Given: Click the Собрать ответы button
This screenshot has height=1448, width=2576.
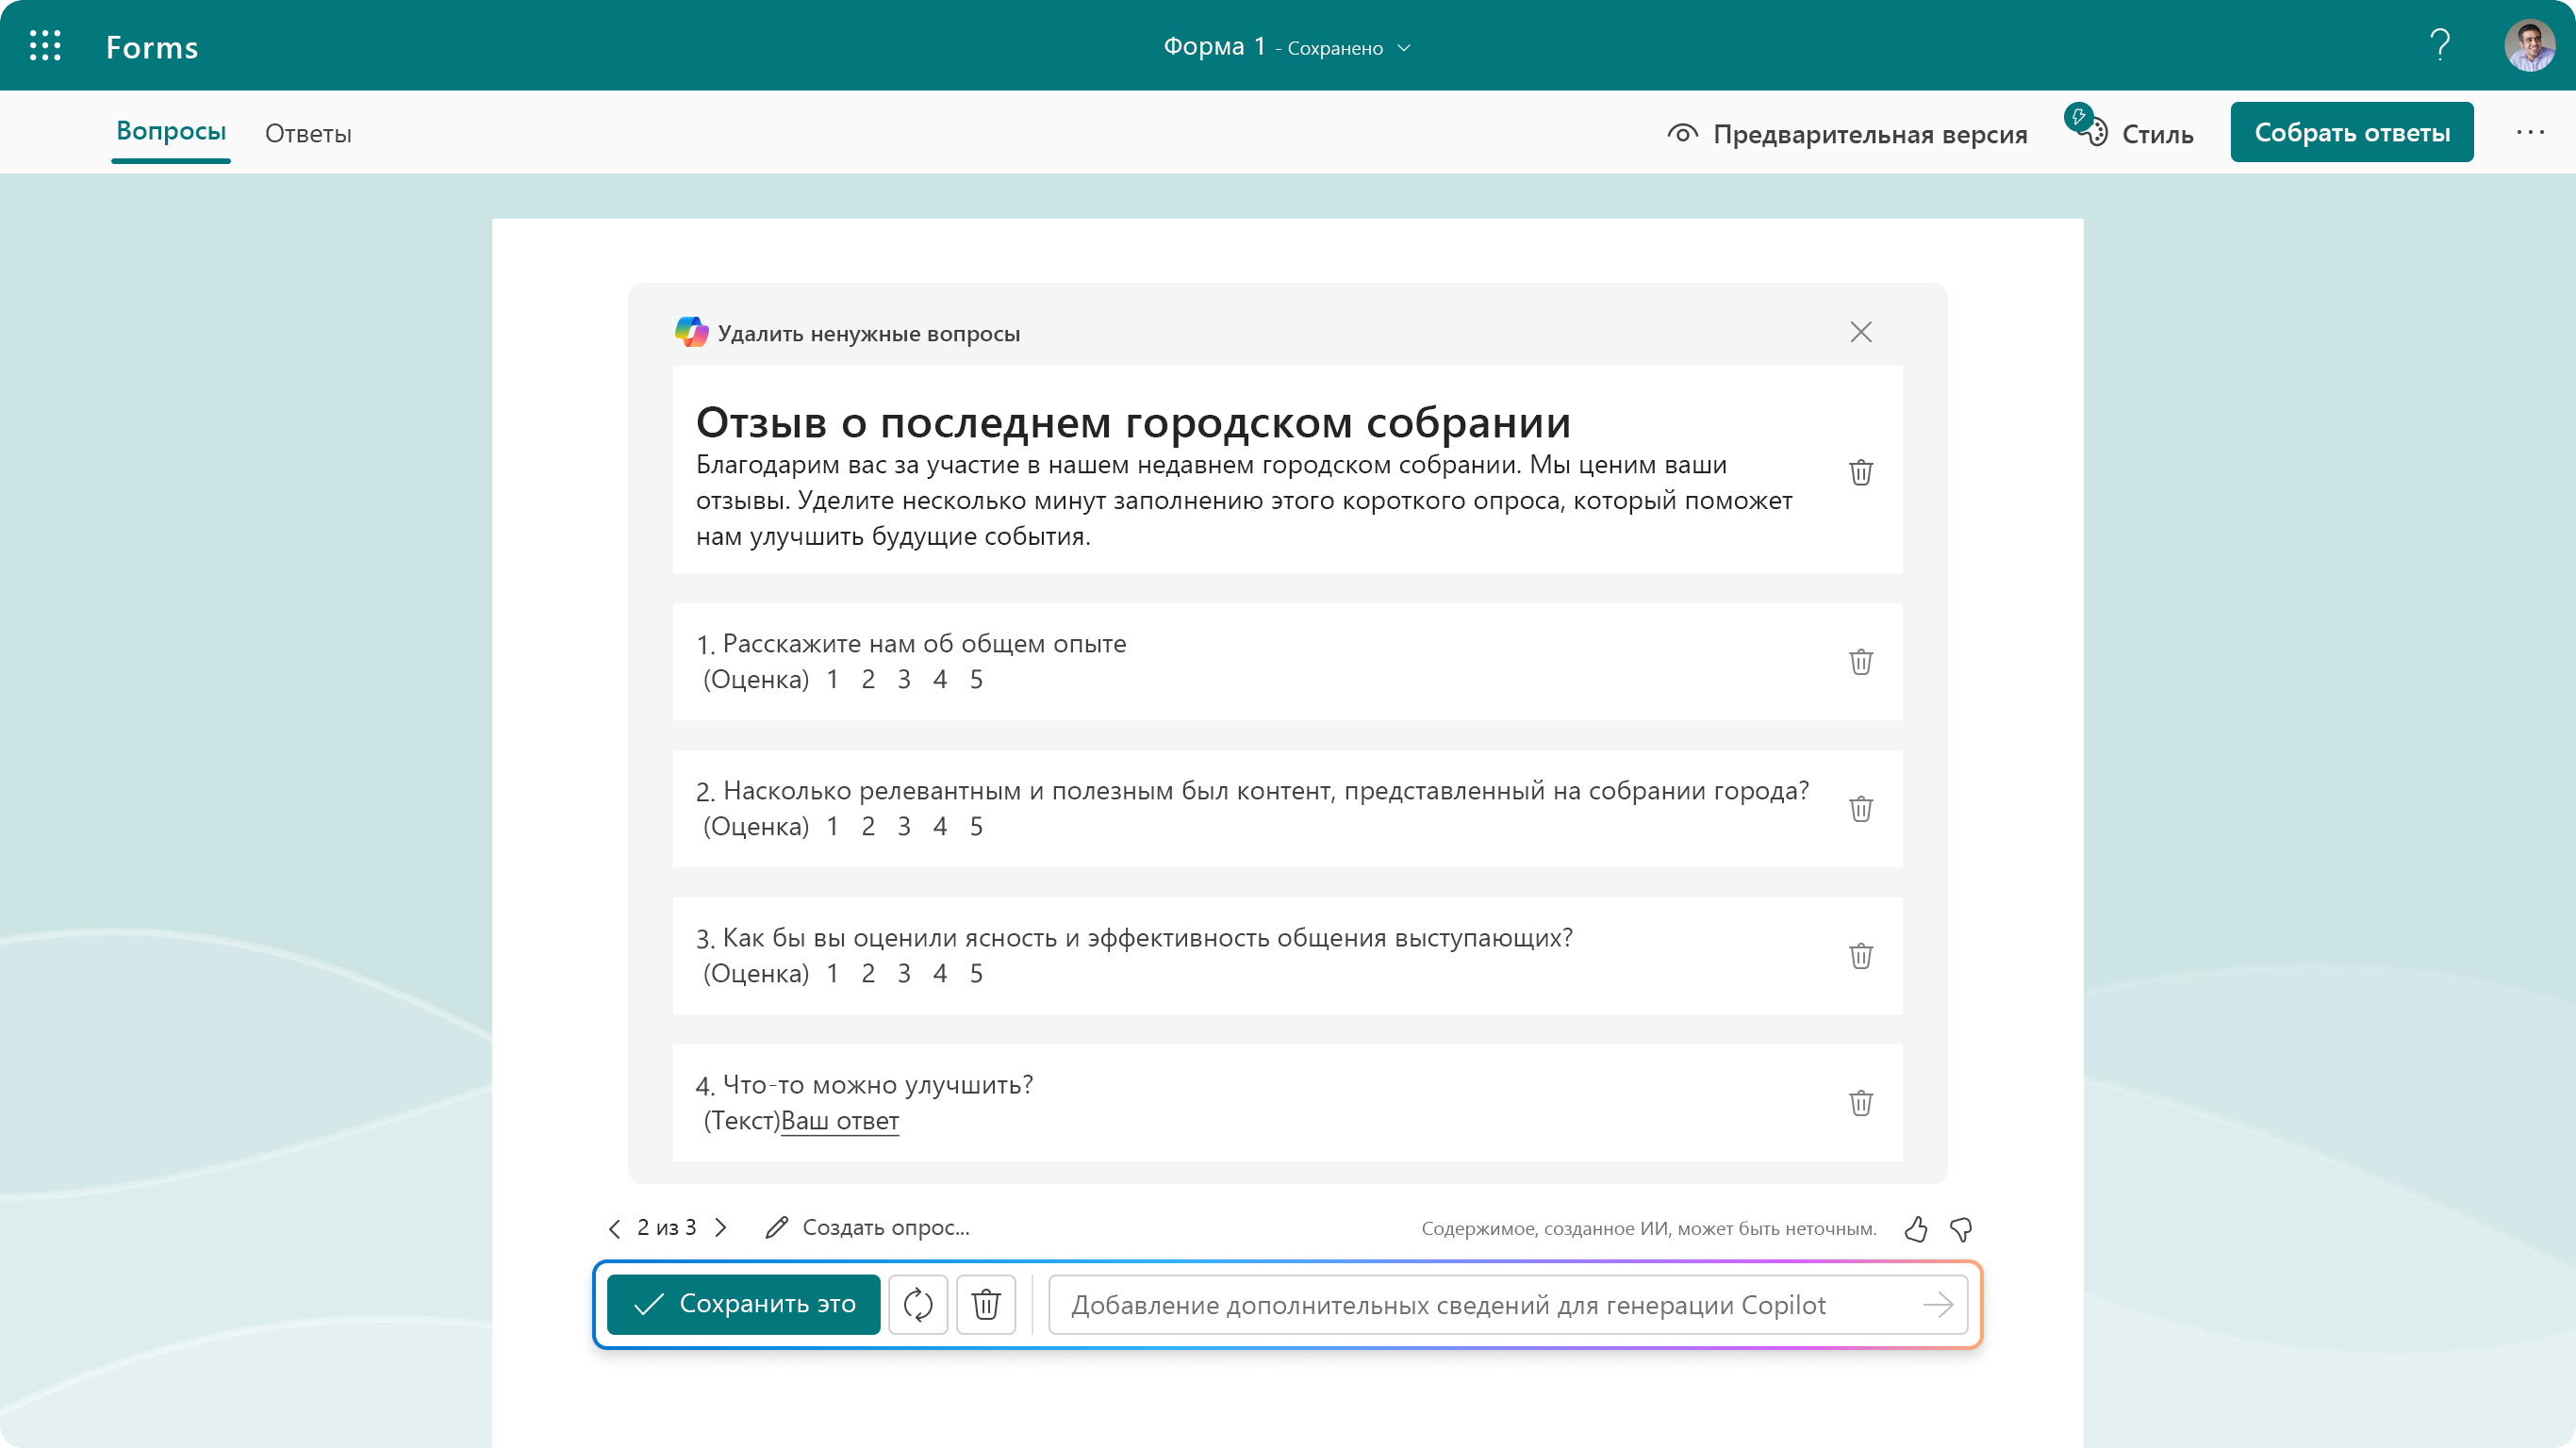Looking at the screenshot, I should click(x=2352, y=132).
